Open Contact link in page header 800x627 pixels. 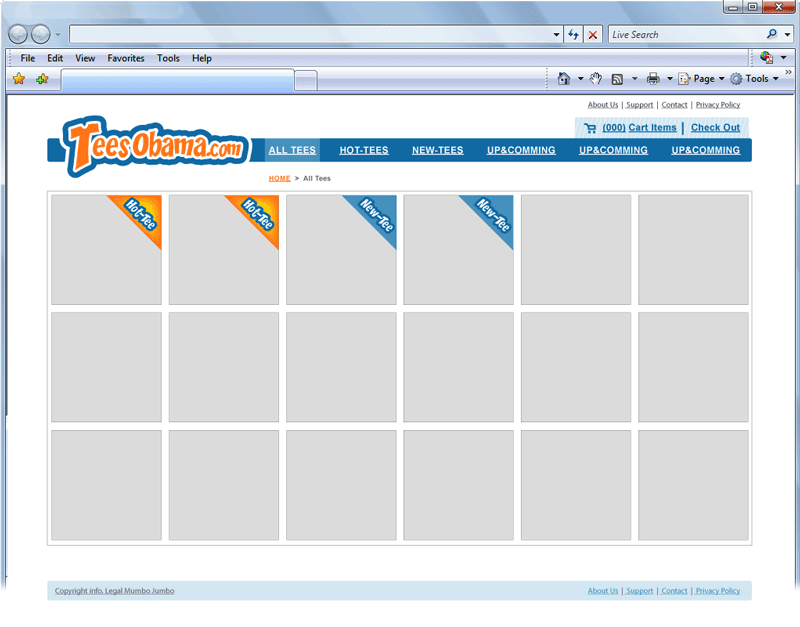(674, 105)
